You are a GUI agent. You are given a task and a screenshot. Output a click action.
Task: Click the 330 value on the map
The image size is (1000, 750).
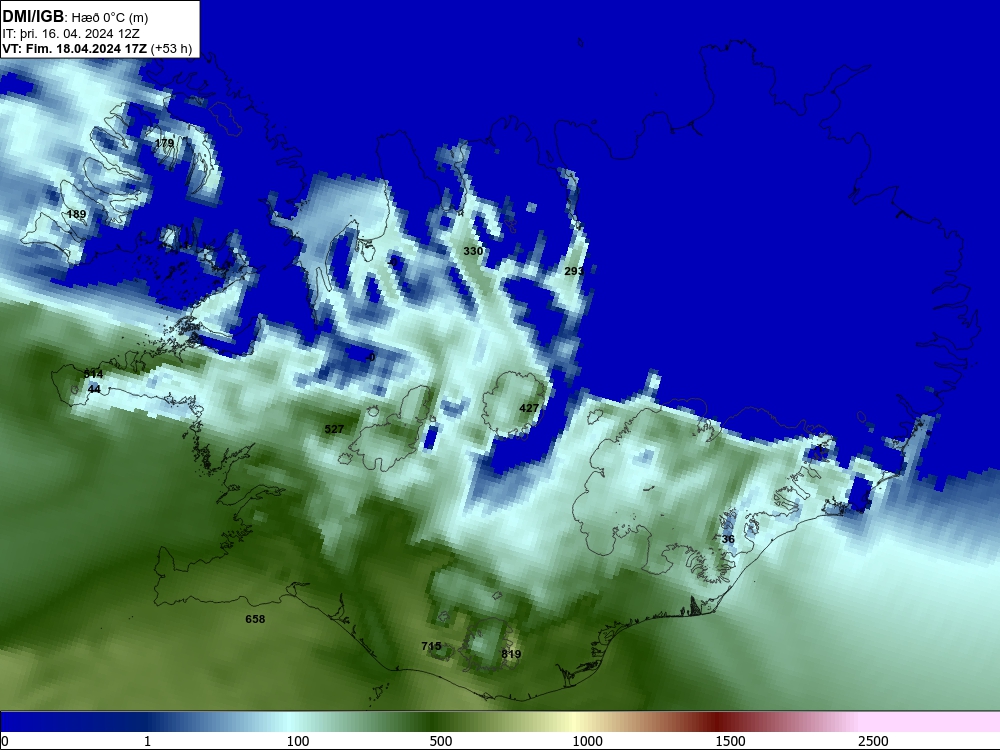tap(473, 251)
